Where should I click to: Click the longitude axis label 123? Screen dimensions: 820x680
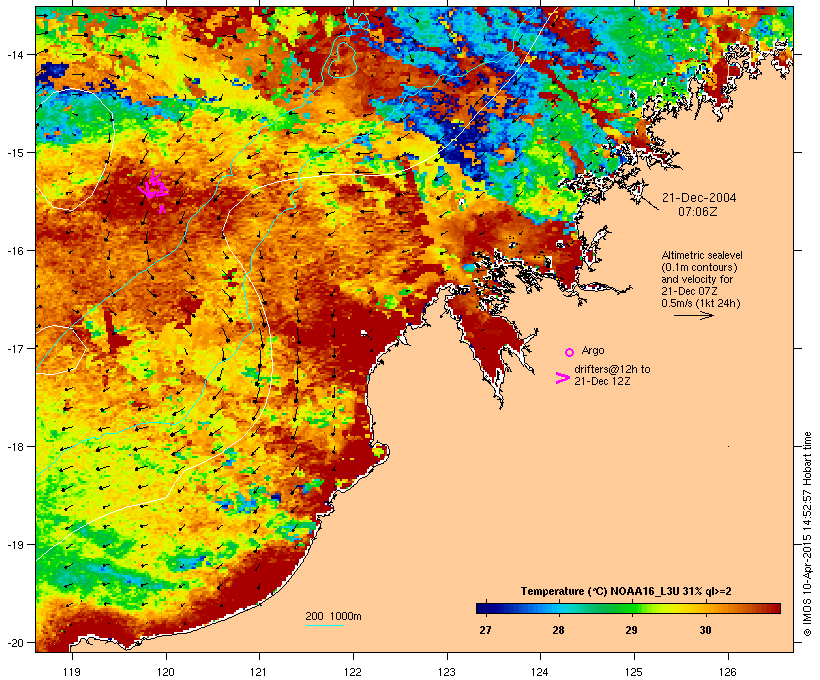[447, 672]
